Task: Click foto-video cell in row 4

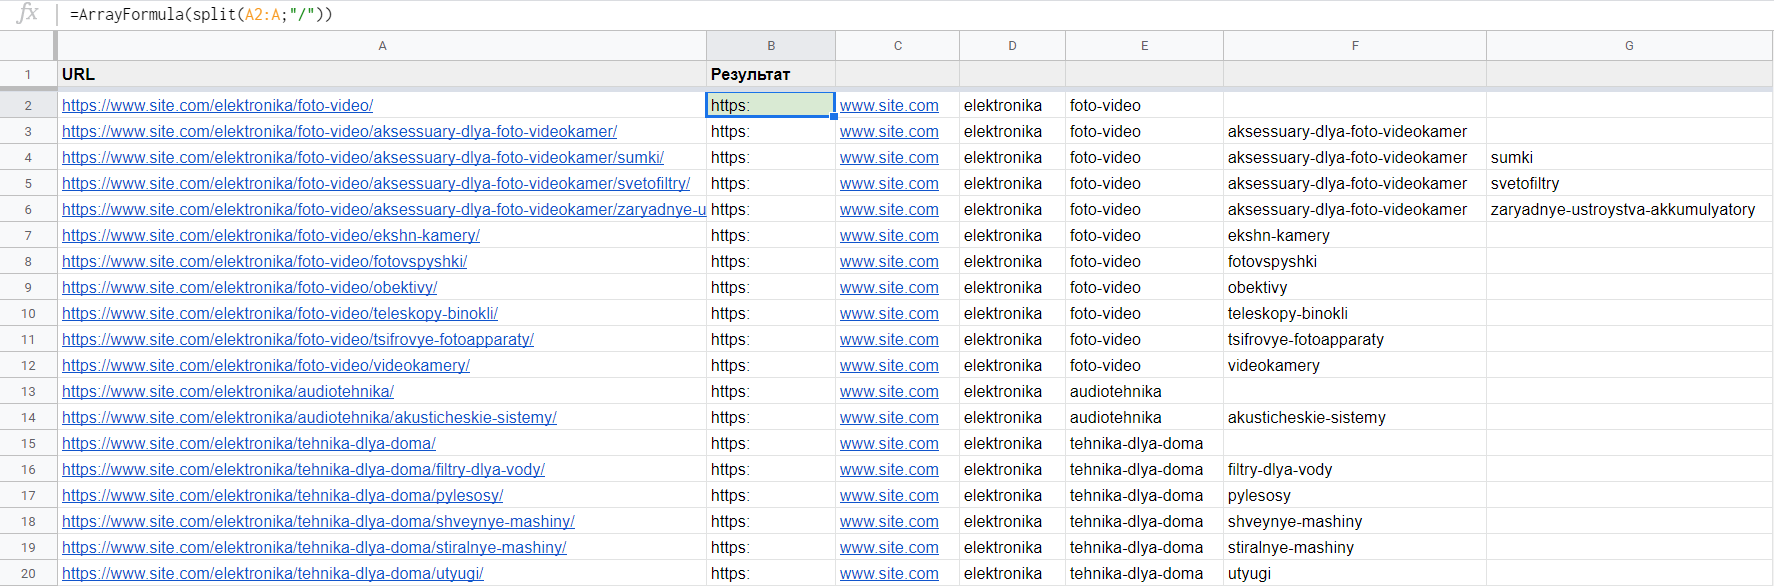Action: pyautogui.click(x=1144, y=157)
